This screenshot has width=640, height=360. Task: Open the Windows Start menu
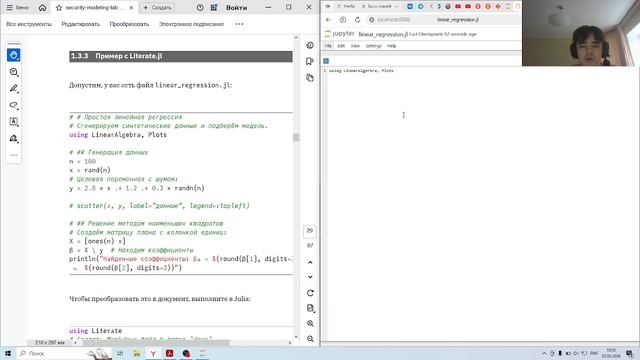(8, 353)
